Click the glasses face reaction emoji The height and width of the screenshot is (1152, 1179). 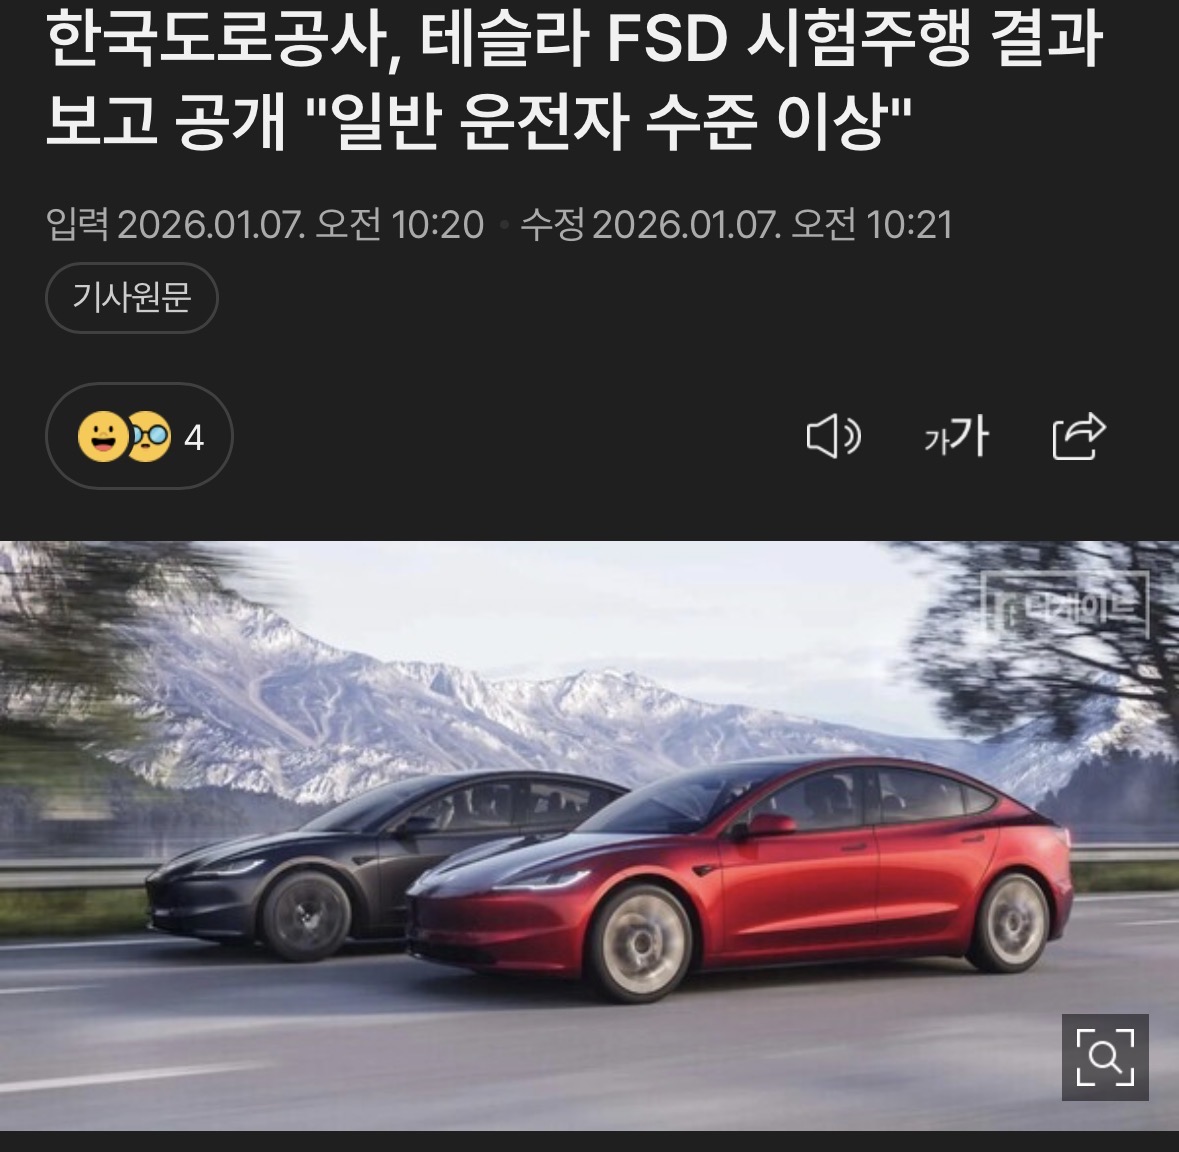coord(150,436)
